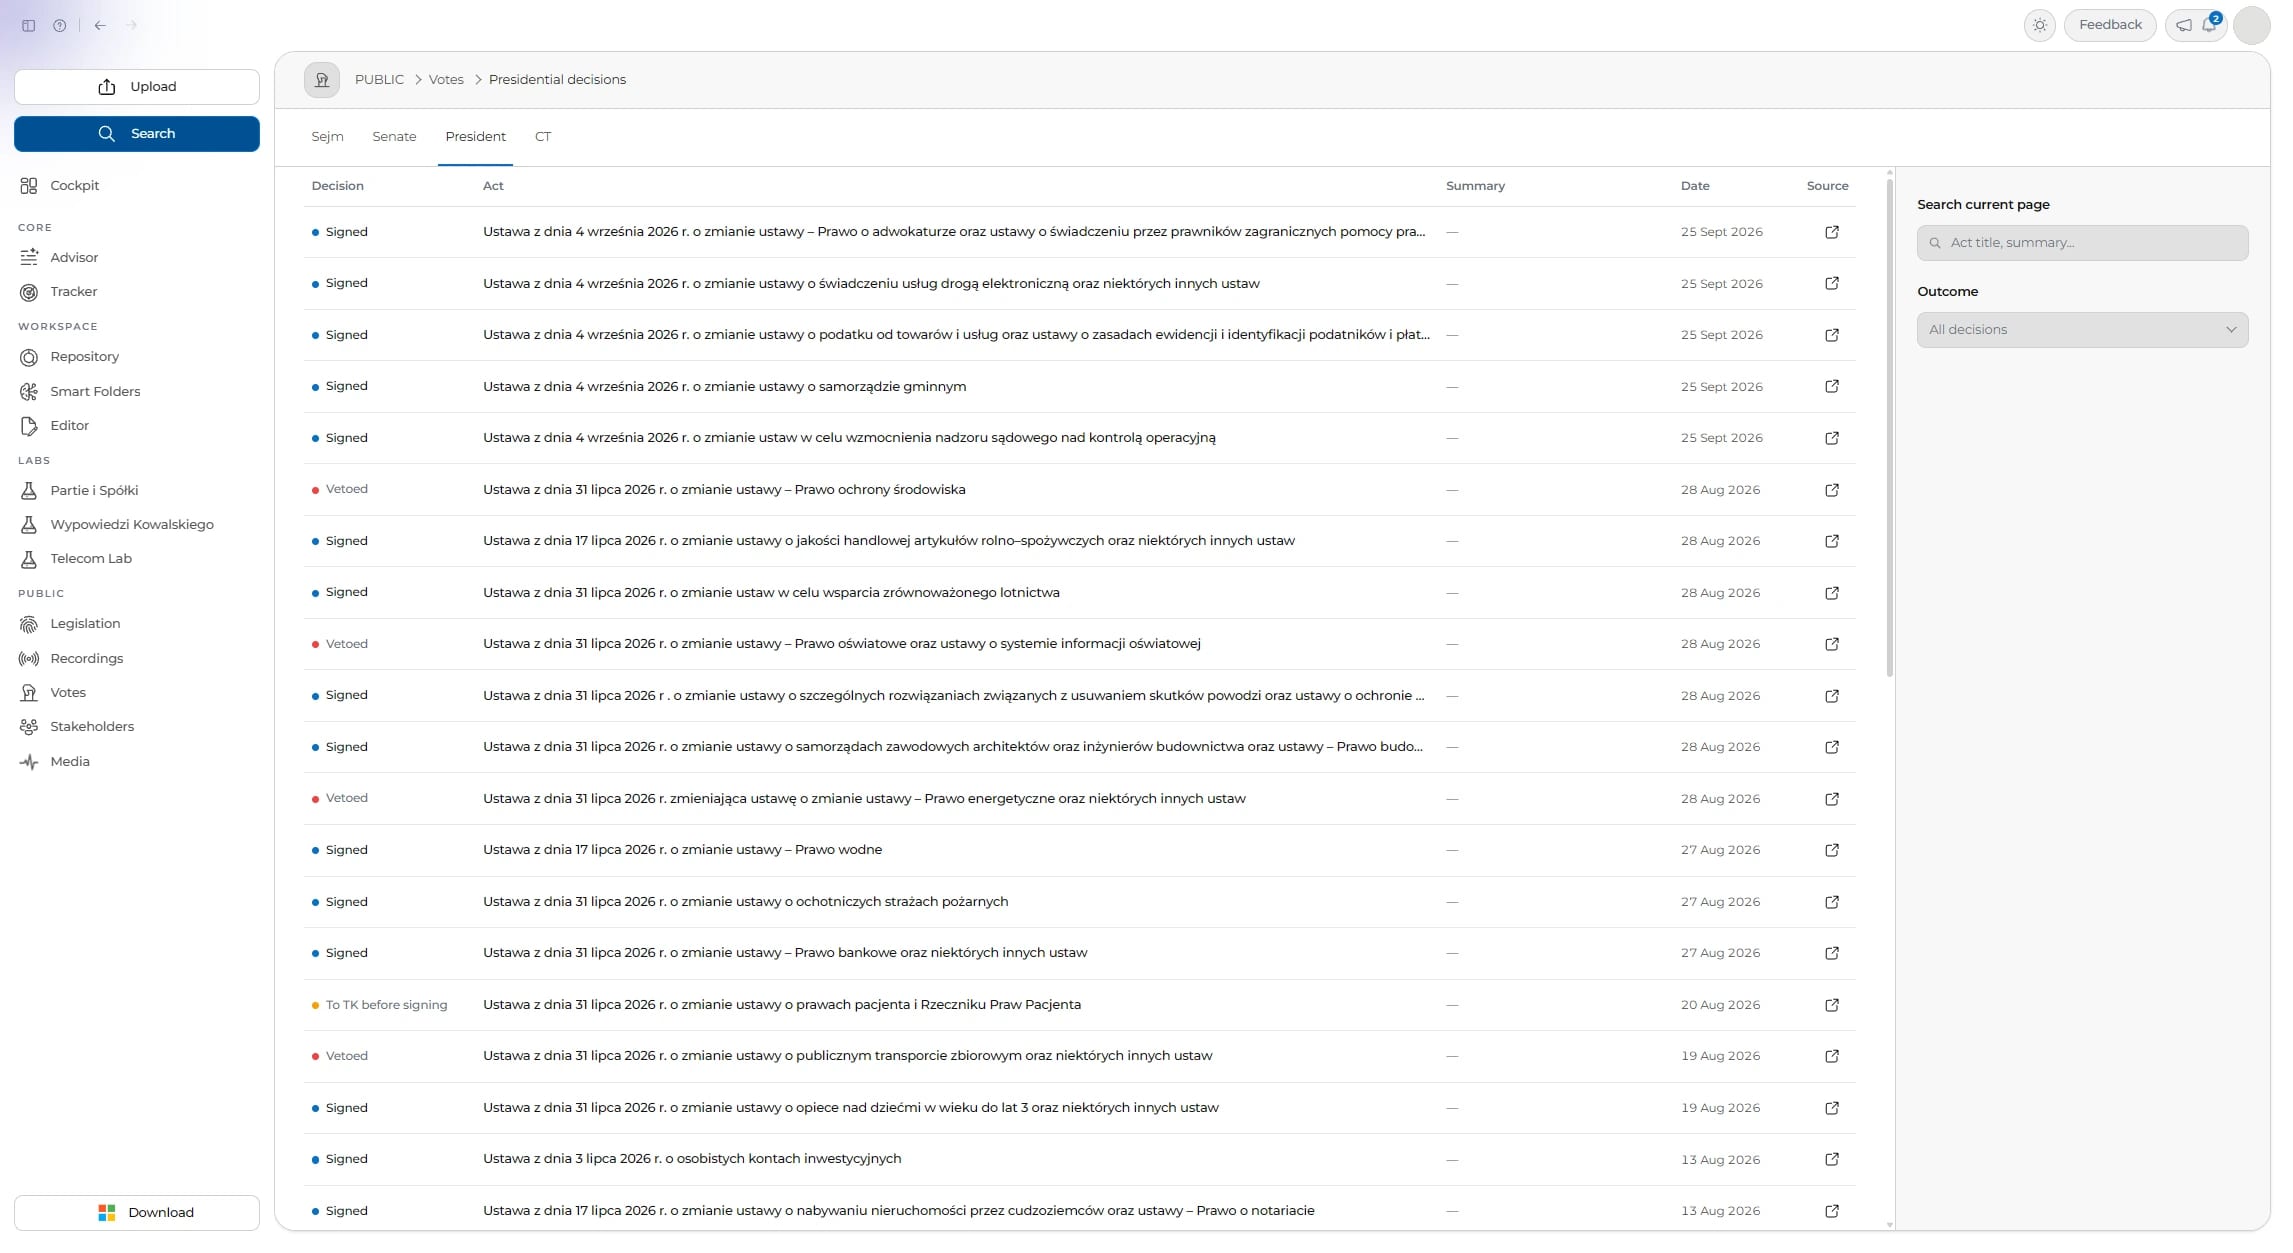Click the announcements megaphone icon
Viewport: 2293px width, 1253px height.
[x=2184, y=25]
